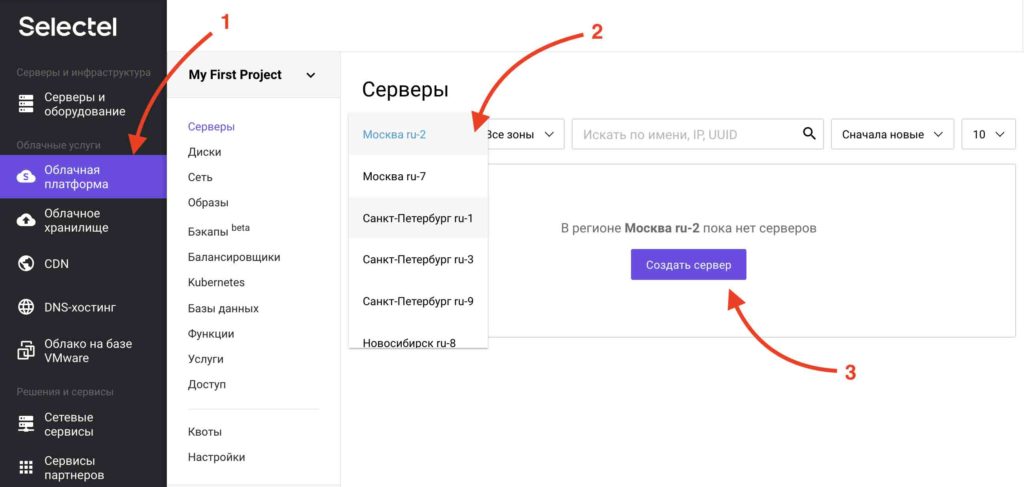
Task: Click the search by name, IP, UUID field
Action: point(697,134)
